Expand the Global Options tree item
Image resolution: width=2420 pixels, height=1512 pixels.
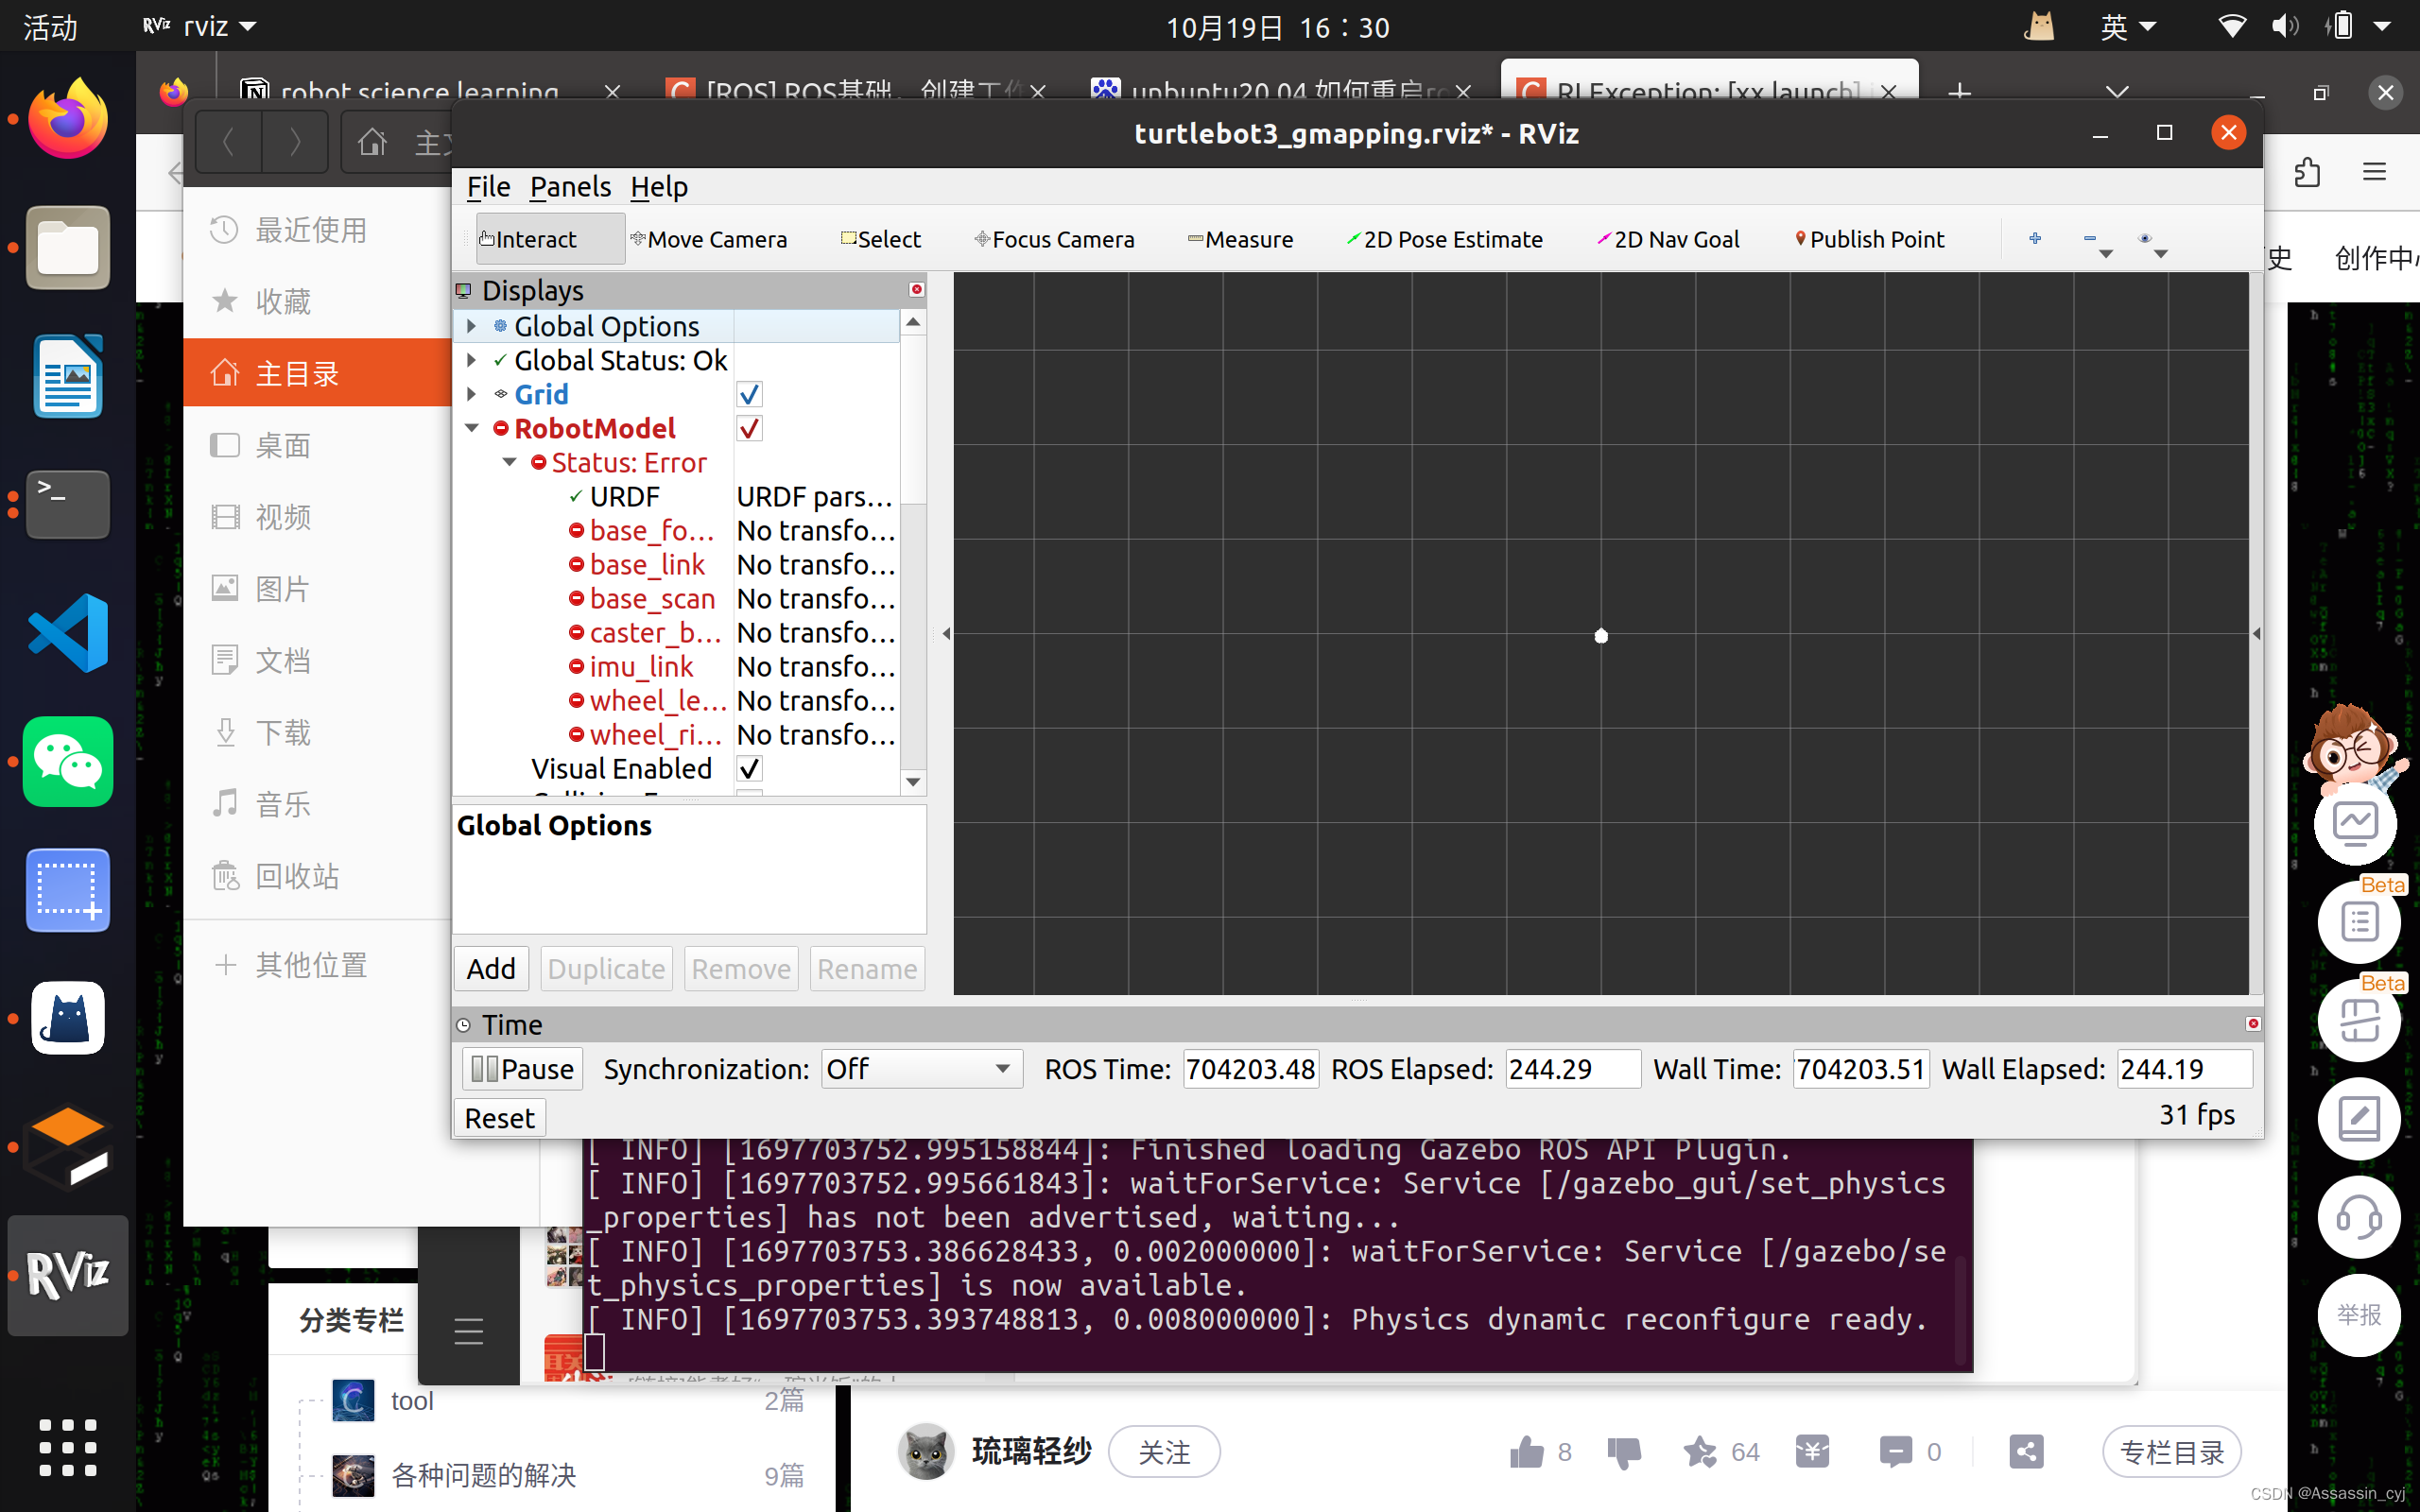(471, 325)
